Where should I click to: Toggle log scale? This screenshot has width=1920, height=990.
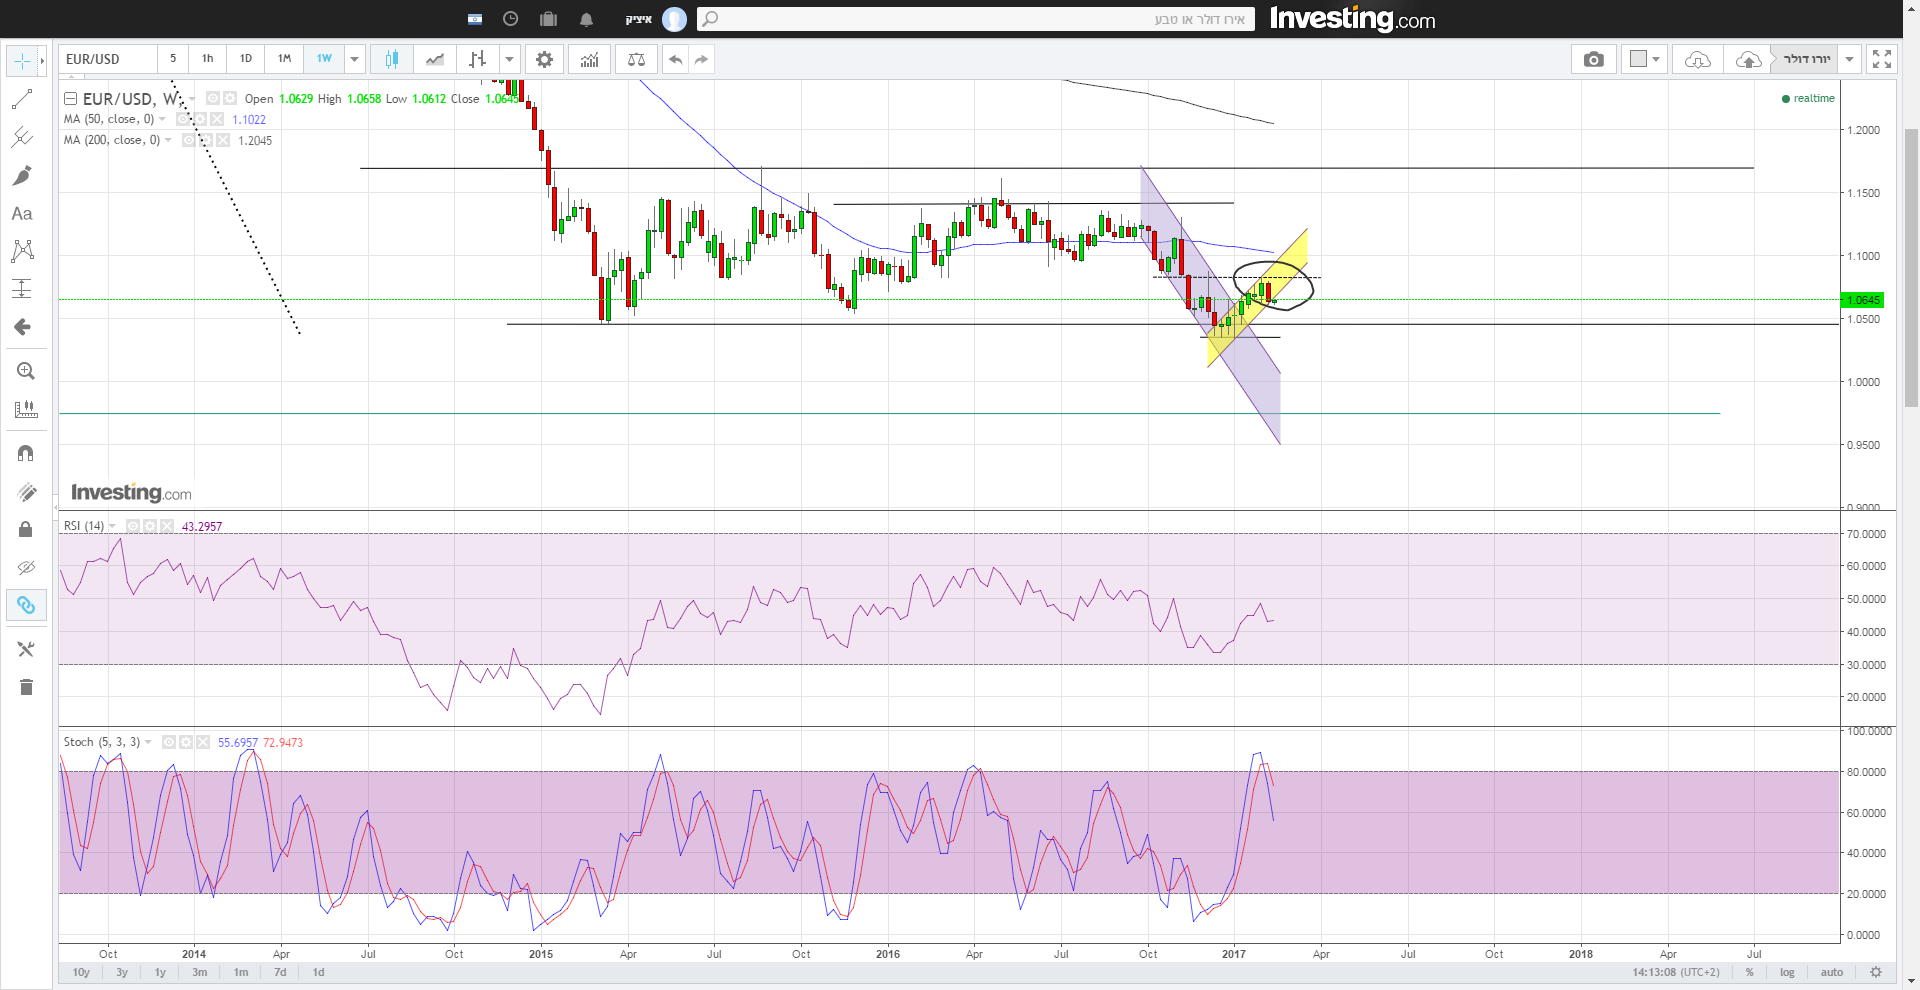coord(1787,972)
